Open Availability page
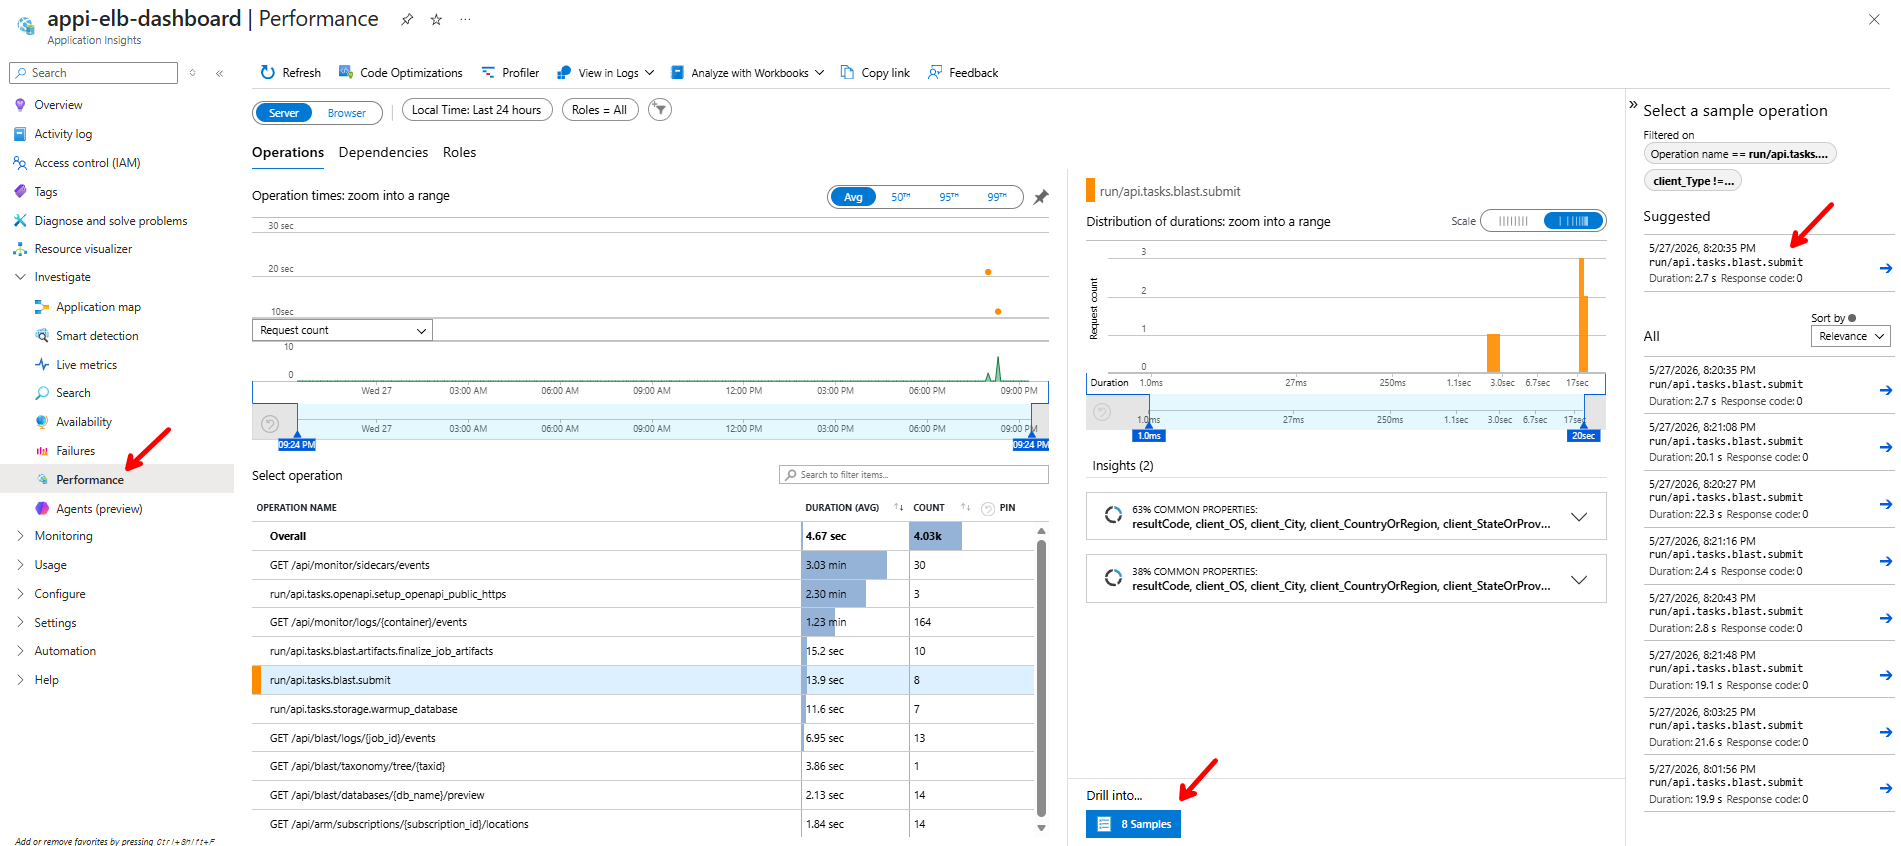 pyautogui.click(x=84, y=422)
